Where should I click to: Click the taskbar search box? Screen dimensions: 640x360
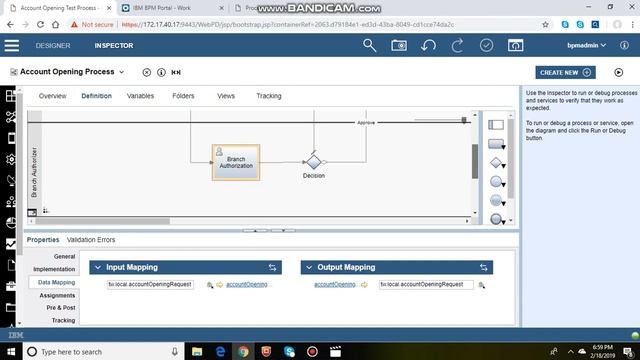(102, 351)
